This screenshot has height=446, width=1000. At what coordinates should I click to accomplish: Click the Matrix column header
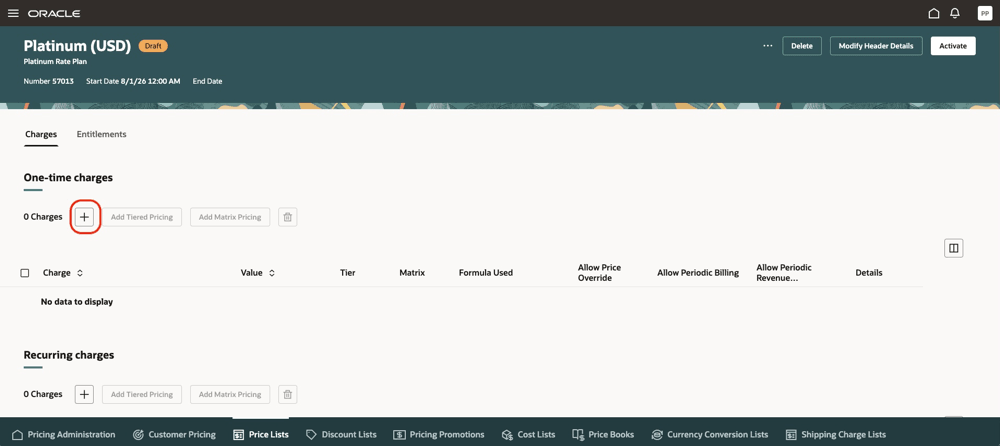412,273
